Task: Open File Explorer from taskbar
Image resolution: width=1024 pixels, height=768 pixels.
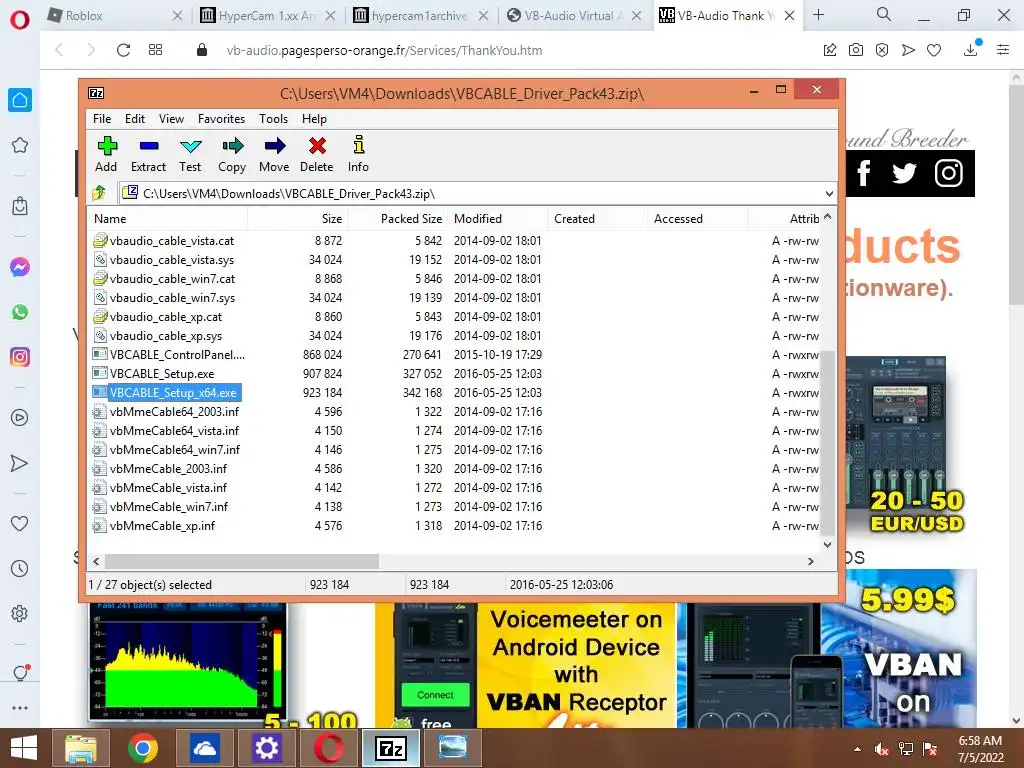Action: click(x=80, y=748)
